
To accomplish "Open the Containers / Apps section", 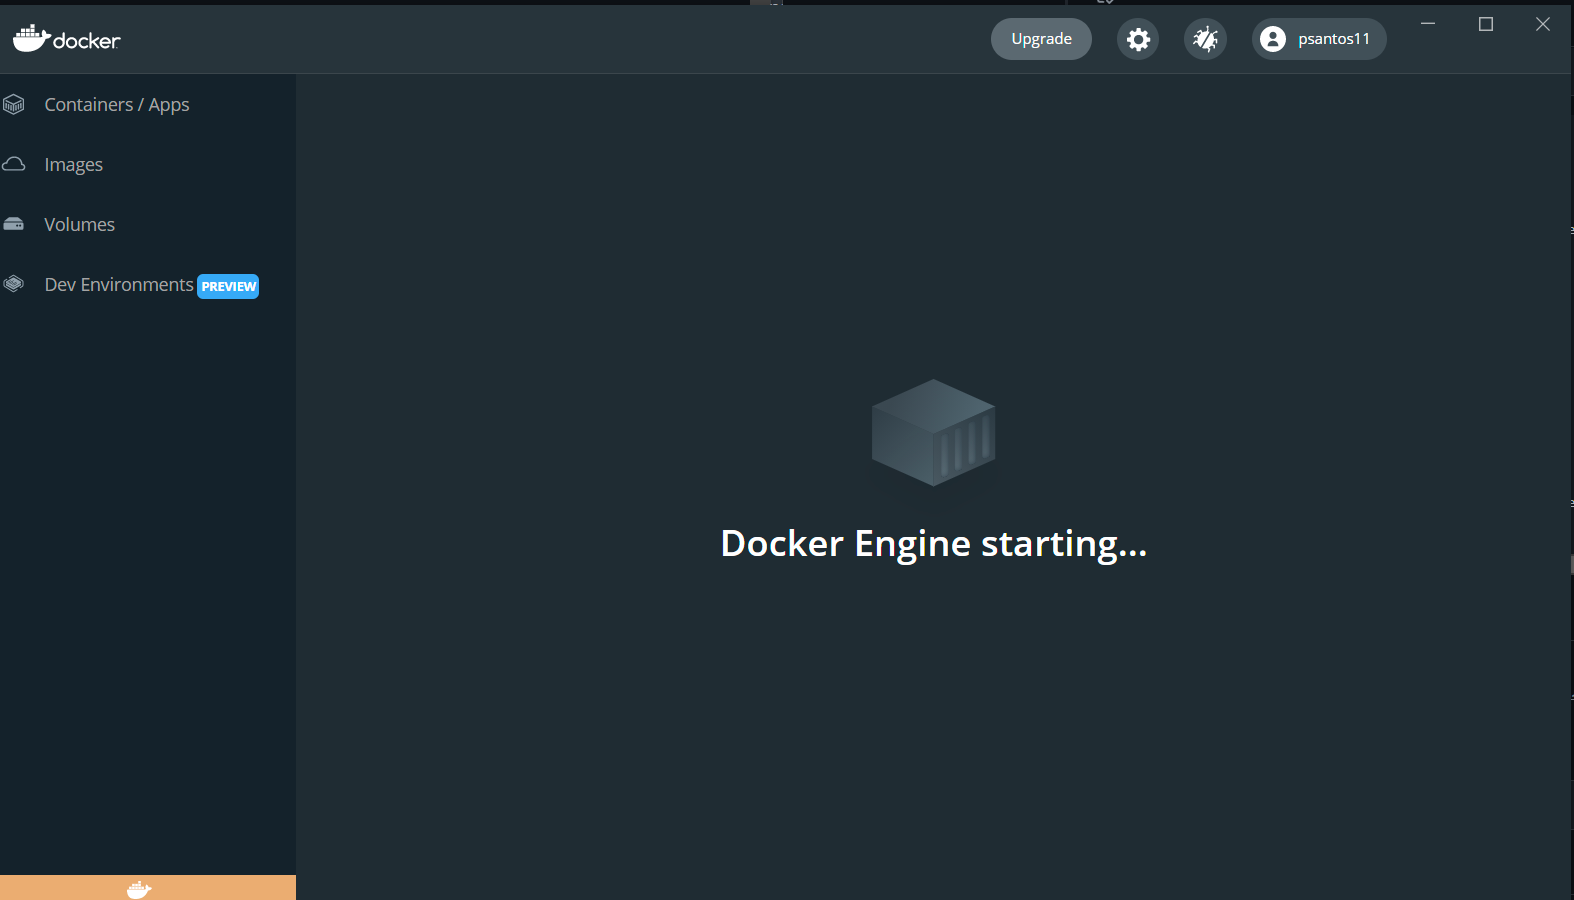I will click(x=117, y=104).
